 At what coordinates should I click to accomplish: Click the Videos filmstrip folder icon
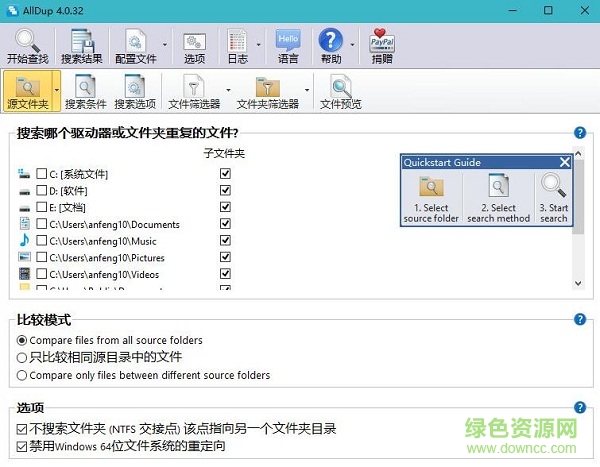coord(24,273)
